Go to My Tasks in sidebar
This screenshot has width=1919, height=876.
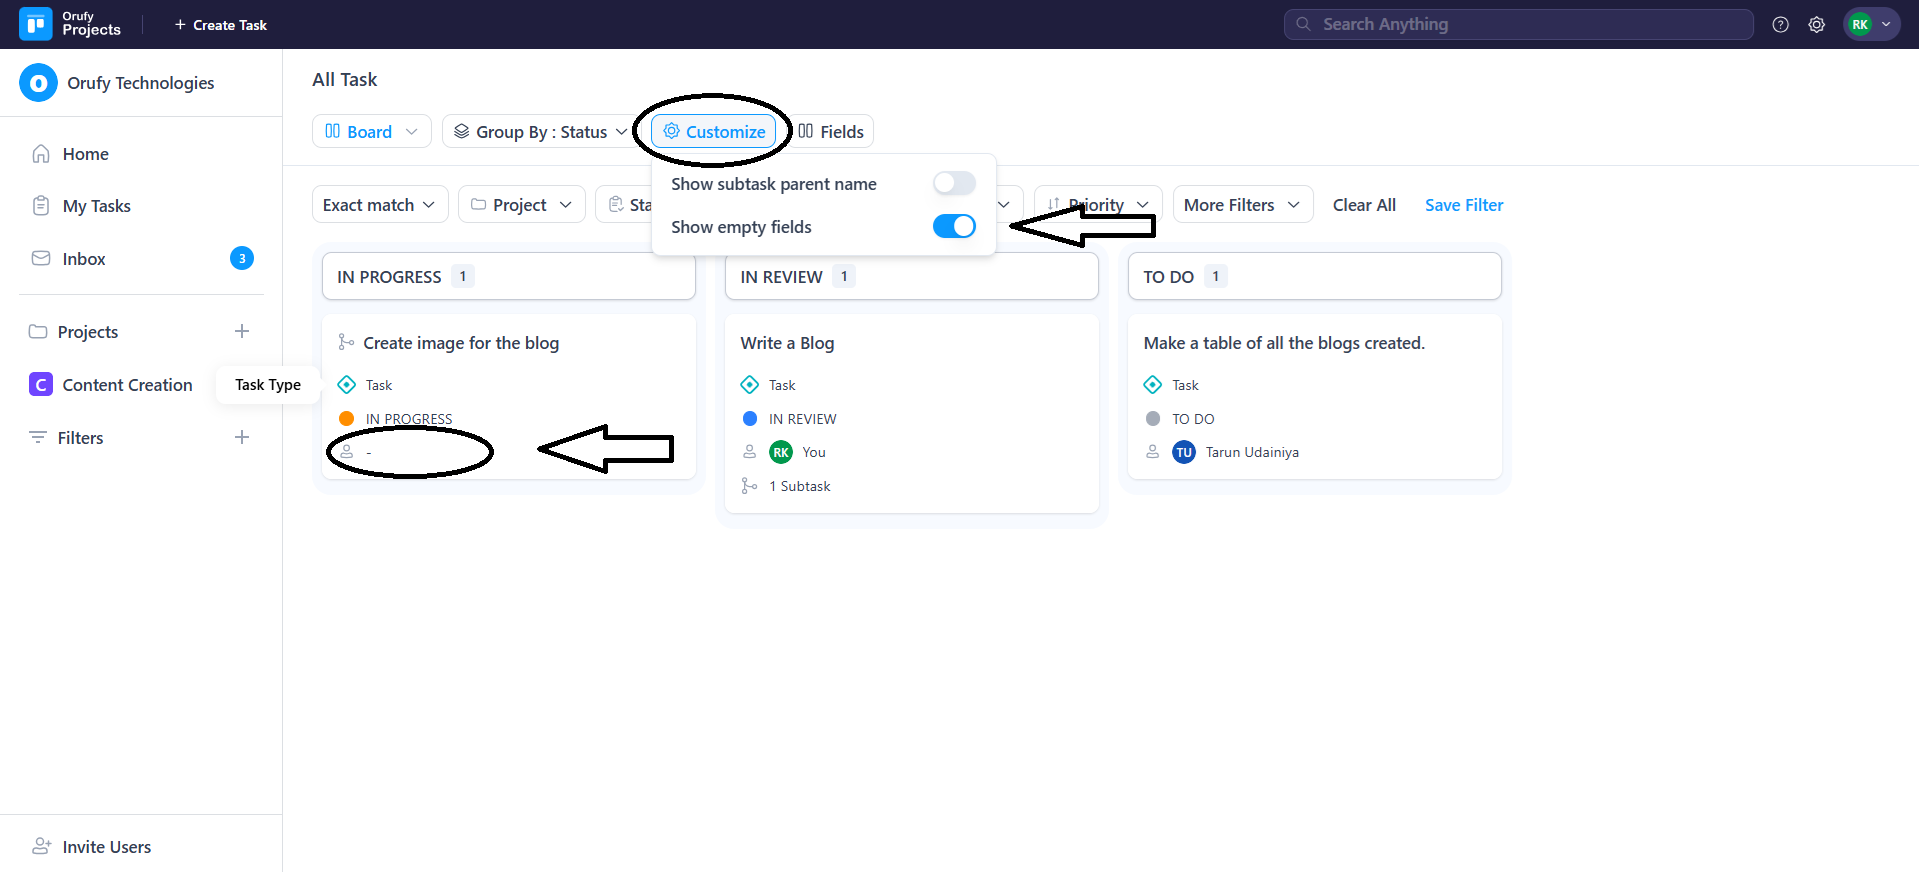coord(96,206)
